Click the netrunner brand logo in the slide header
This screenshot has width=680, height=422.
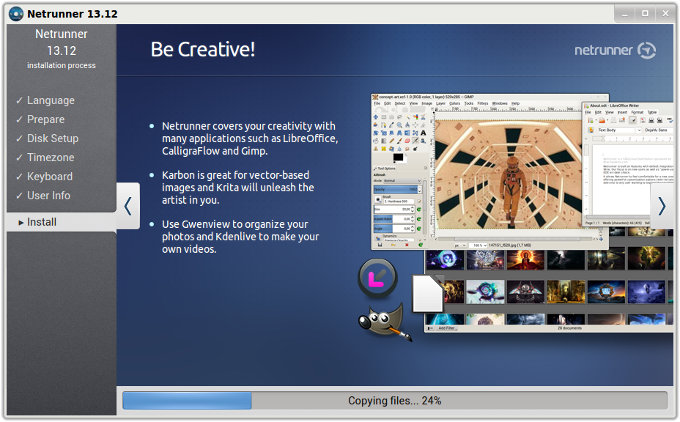tap(615, 50)
